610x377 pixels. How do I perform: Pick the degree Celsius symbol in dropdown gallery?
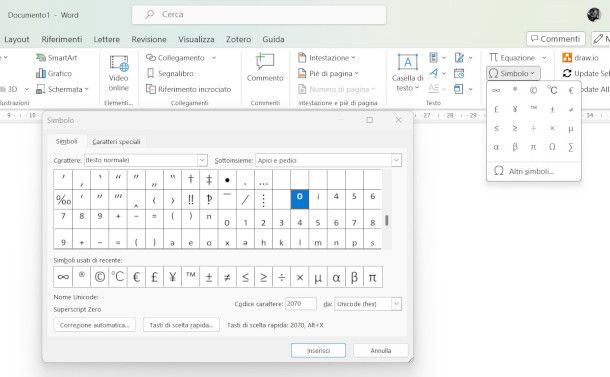[552, 90]
